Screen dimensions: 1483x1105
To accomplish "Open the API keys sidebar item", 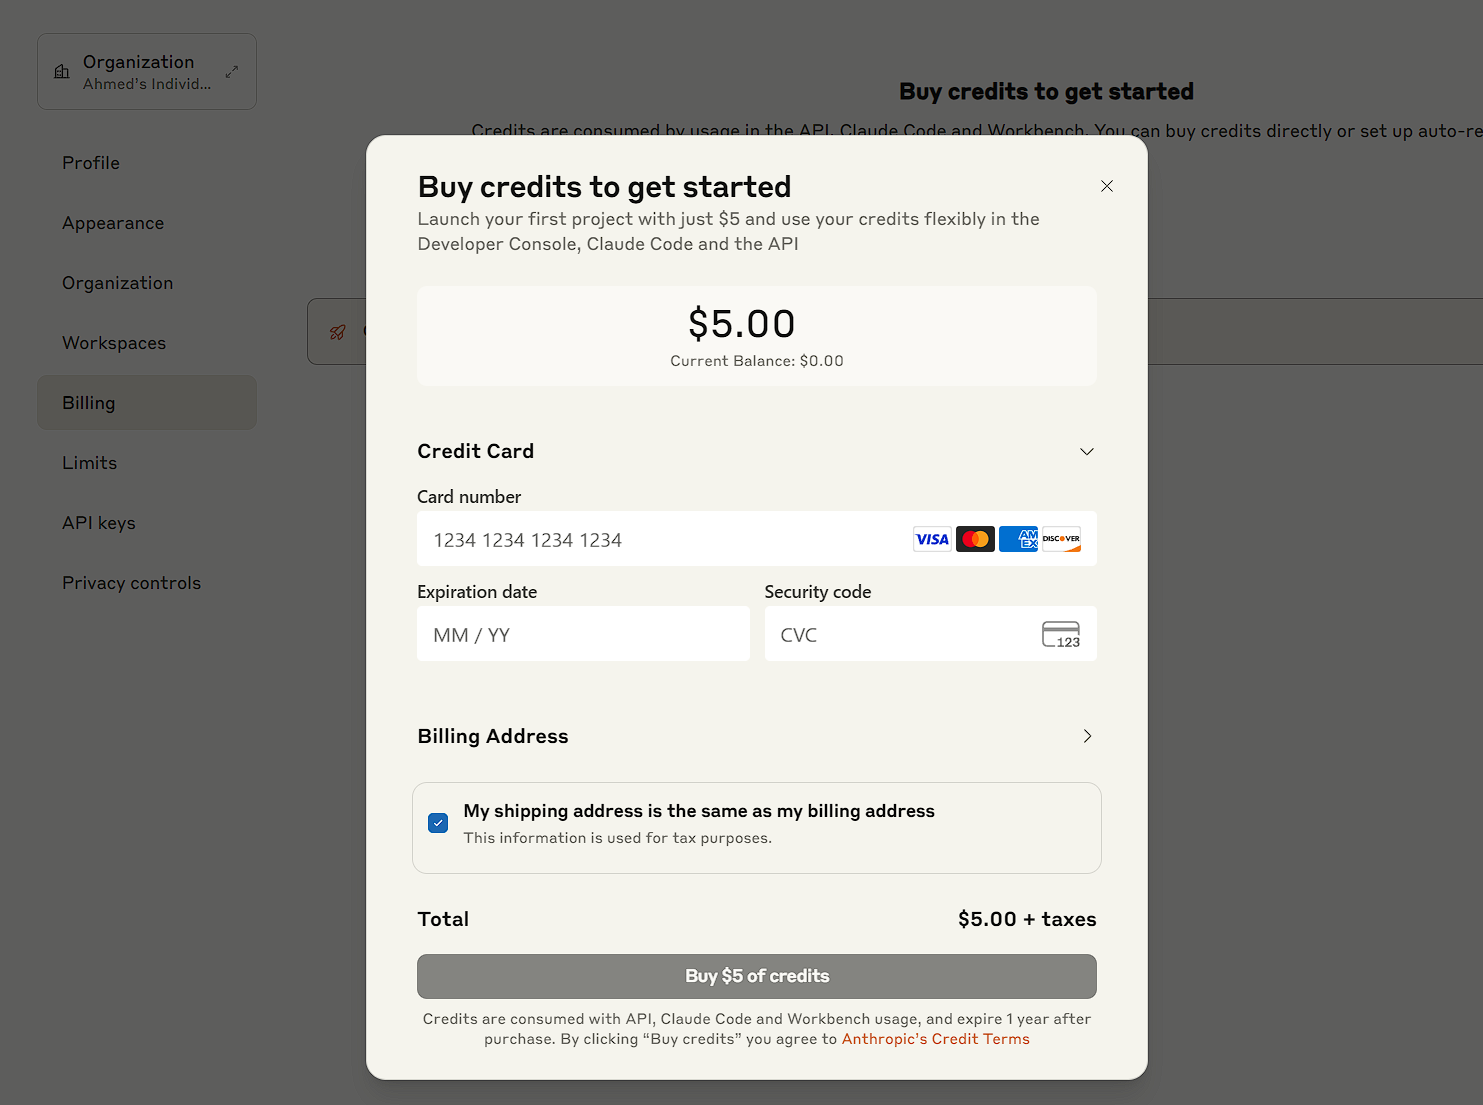I will point(99,523).
